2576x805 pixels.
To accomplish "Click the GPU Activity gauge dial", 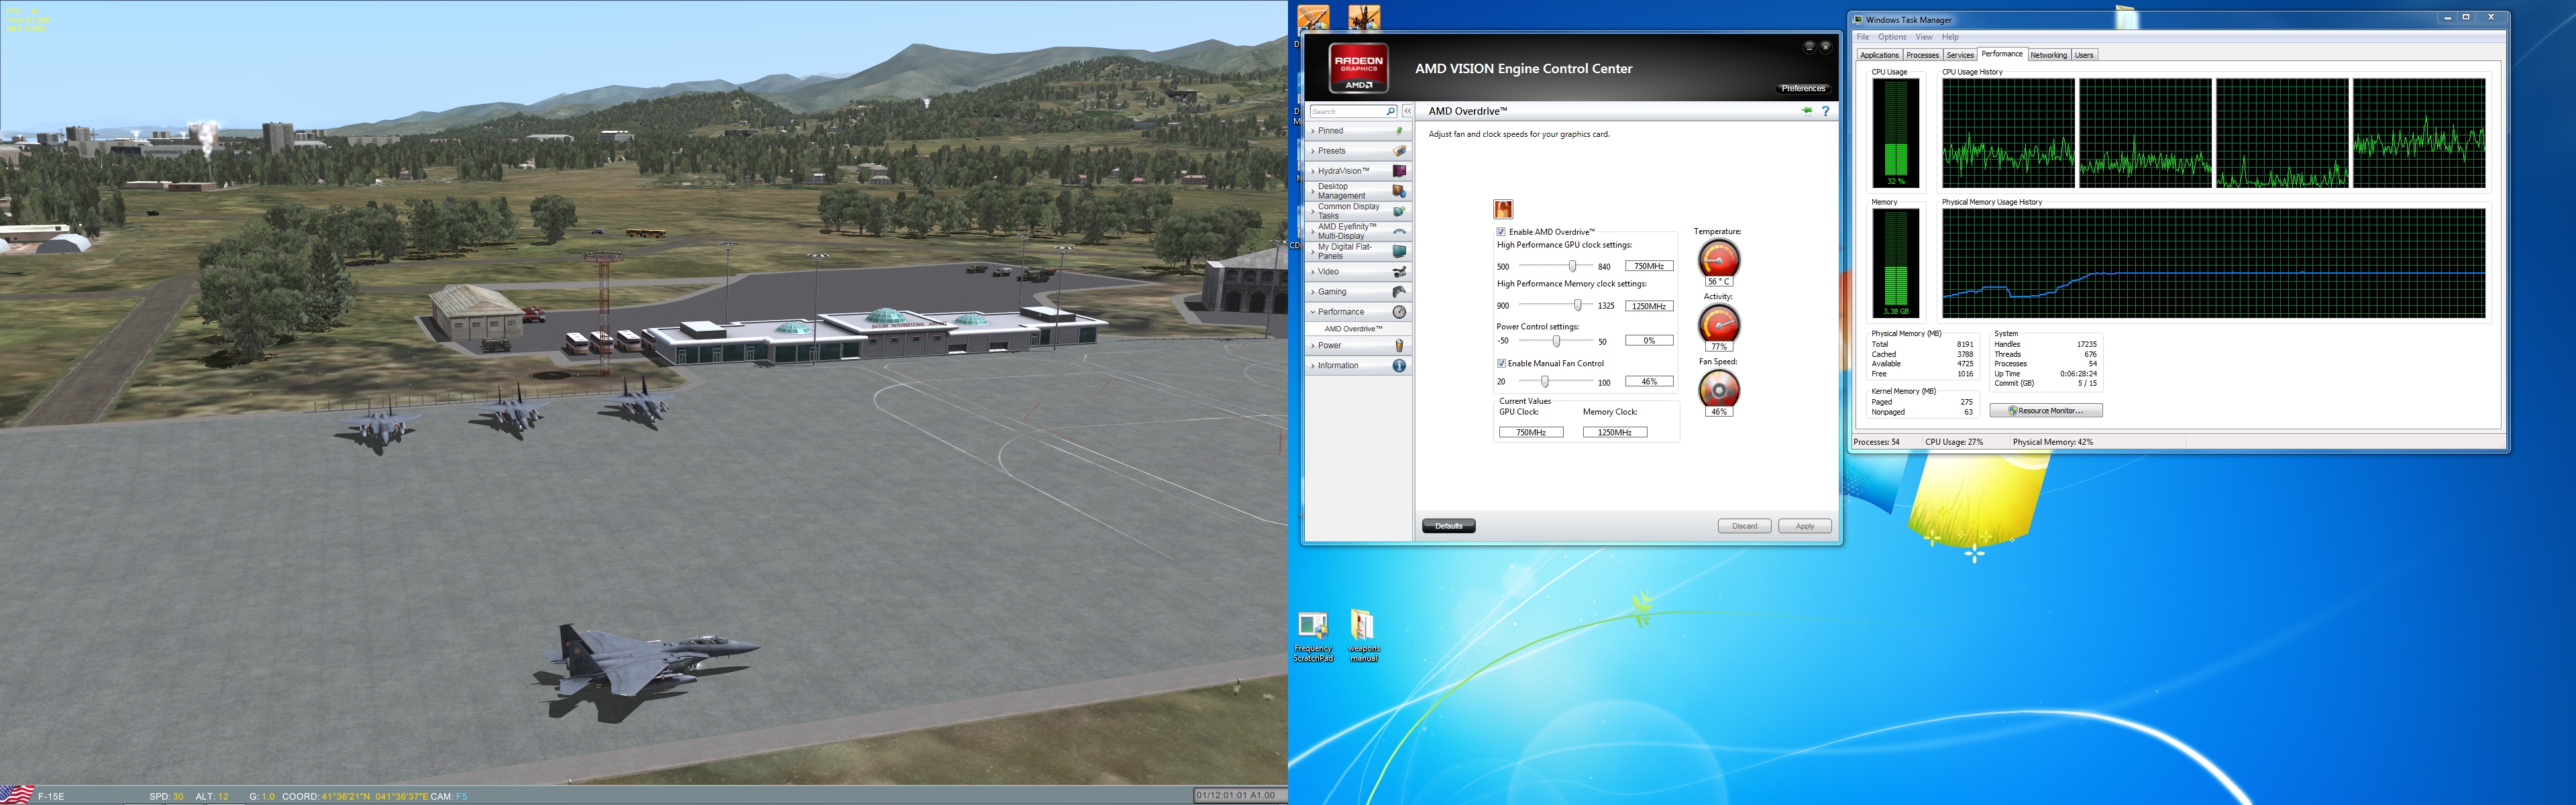I will pyautogui.click(x=1719, y=324).
